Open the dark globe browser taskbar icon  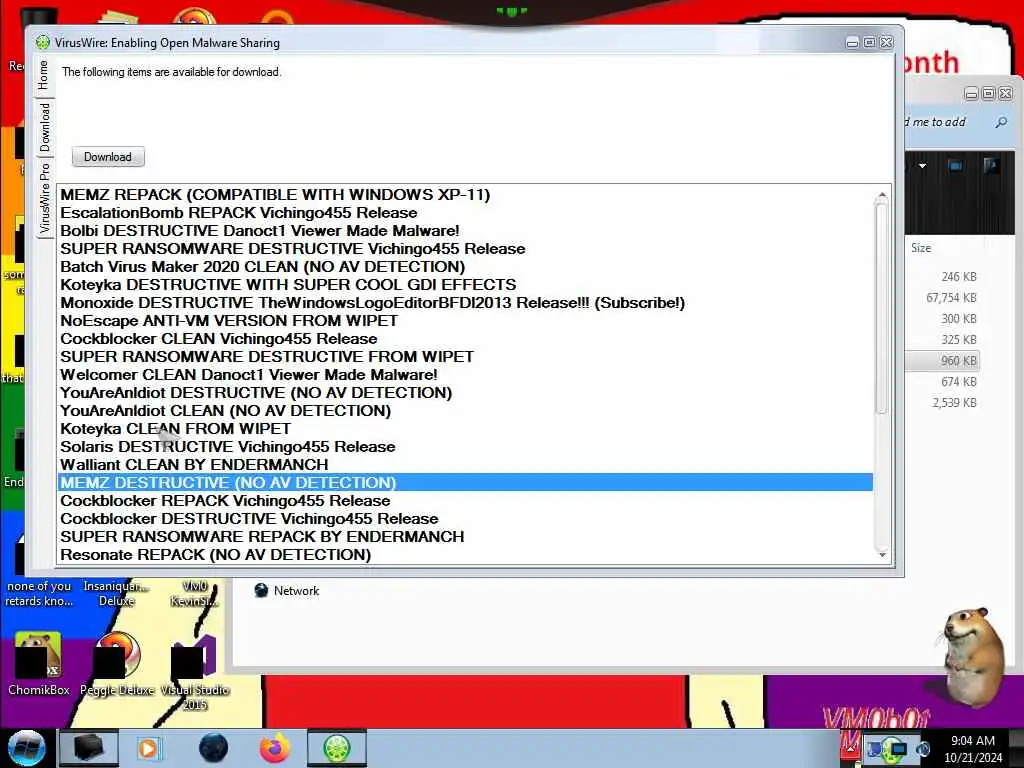pyautogui.click(x=213, y=748)
